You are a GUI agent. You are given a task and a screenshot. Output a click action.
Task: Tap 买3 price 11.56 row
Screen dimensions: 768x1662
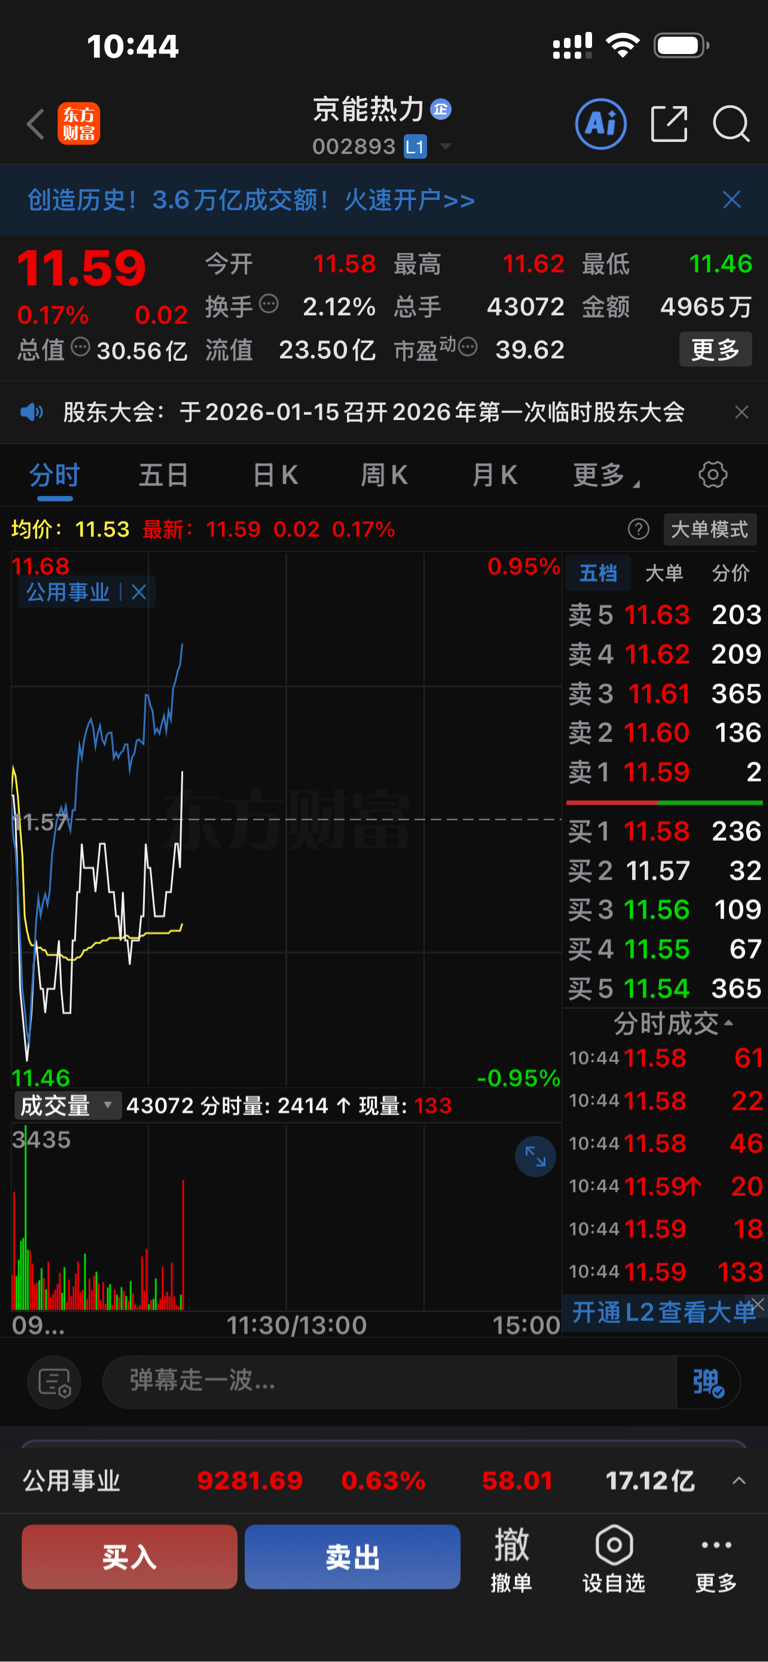pyautogui.click(x=664, y=909)
